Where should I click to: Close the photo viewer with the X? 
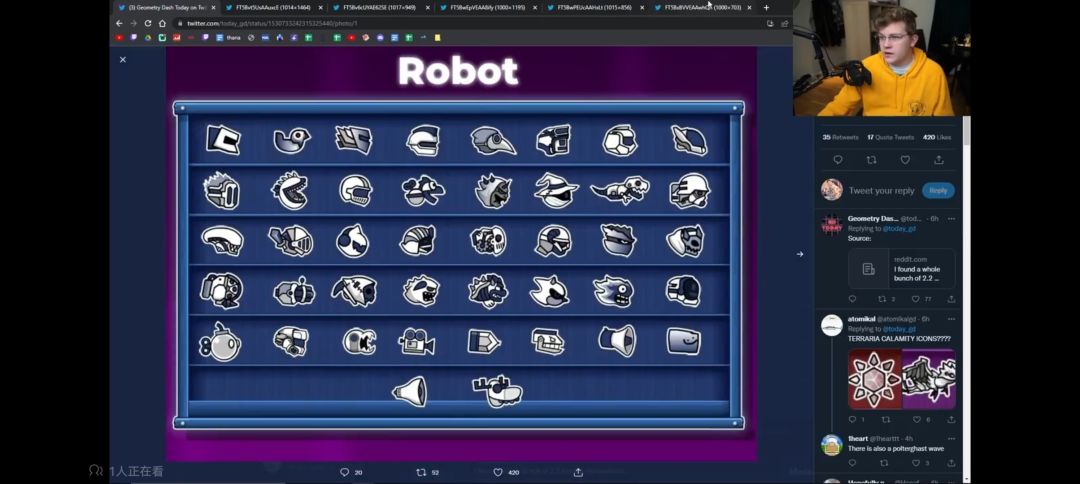(123, 60)
